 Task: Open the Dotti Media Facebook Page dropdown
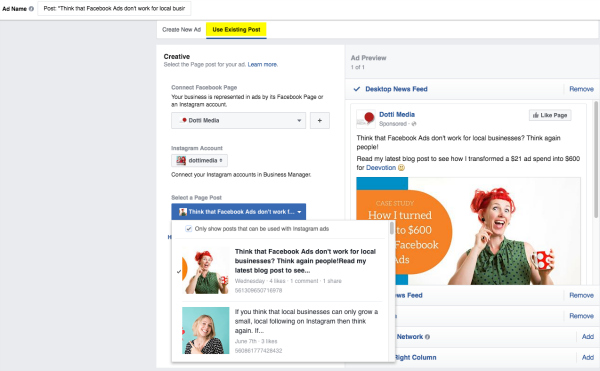pyautogui.click(x=238, y=120)
